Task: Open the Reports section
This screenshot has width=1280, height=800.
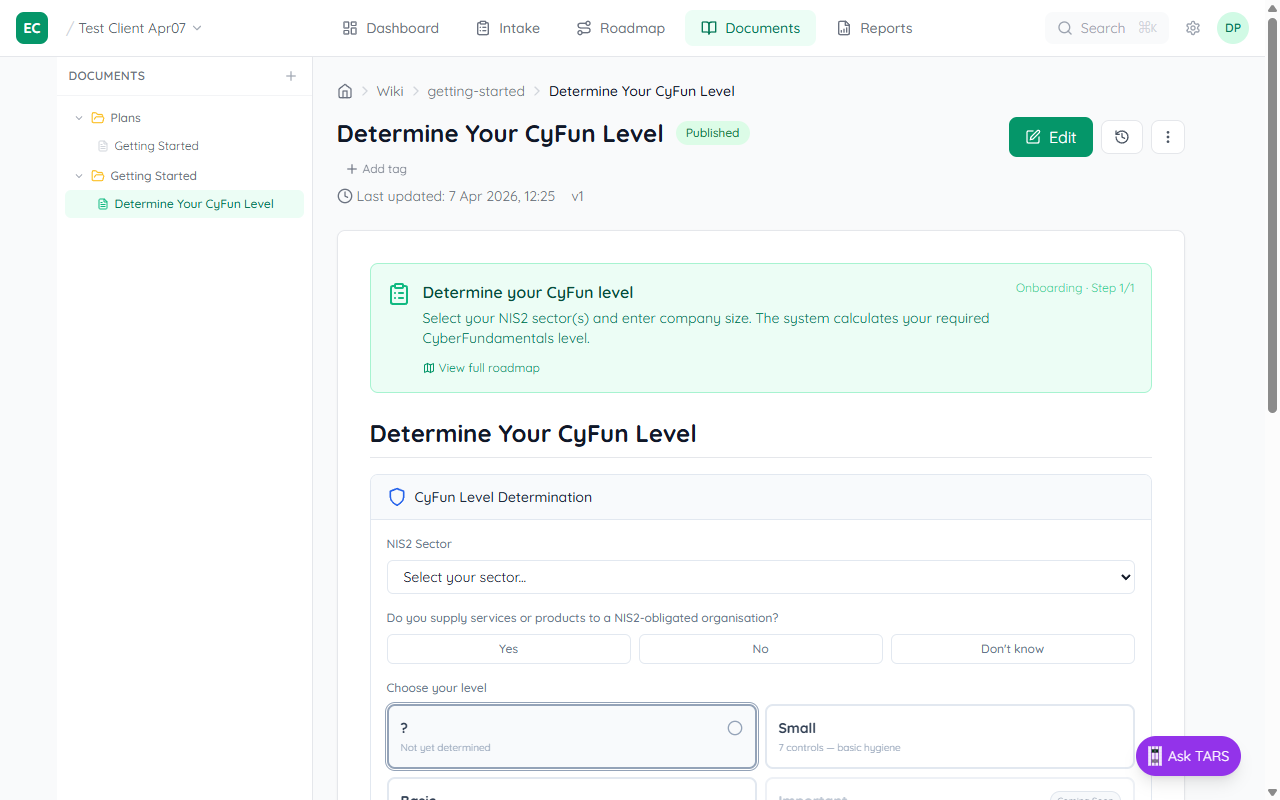Action: coord(874,28)
